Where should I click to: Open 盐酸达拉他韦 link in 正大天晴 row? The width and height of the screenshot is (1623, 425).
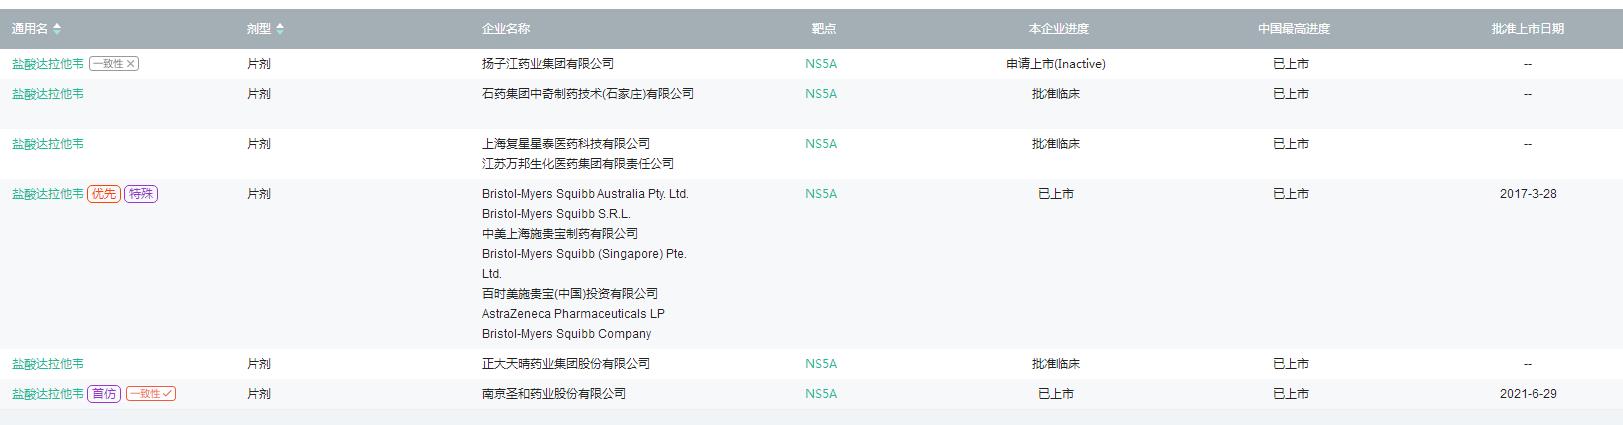click(x=47, y=364)
